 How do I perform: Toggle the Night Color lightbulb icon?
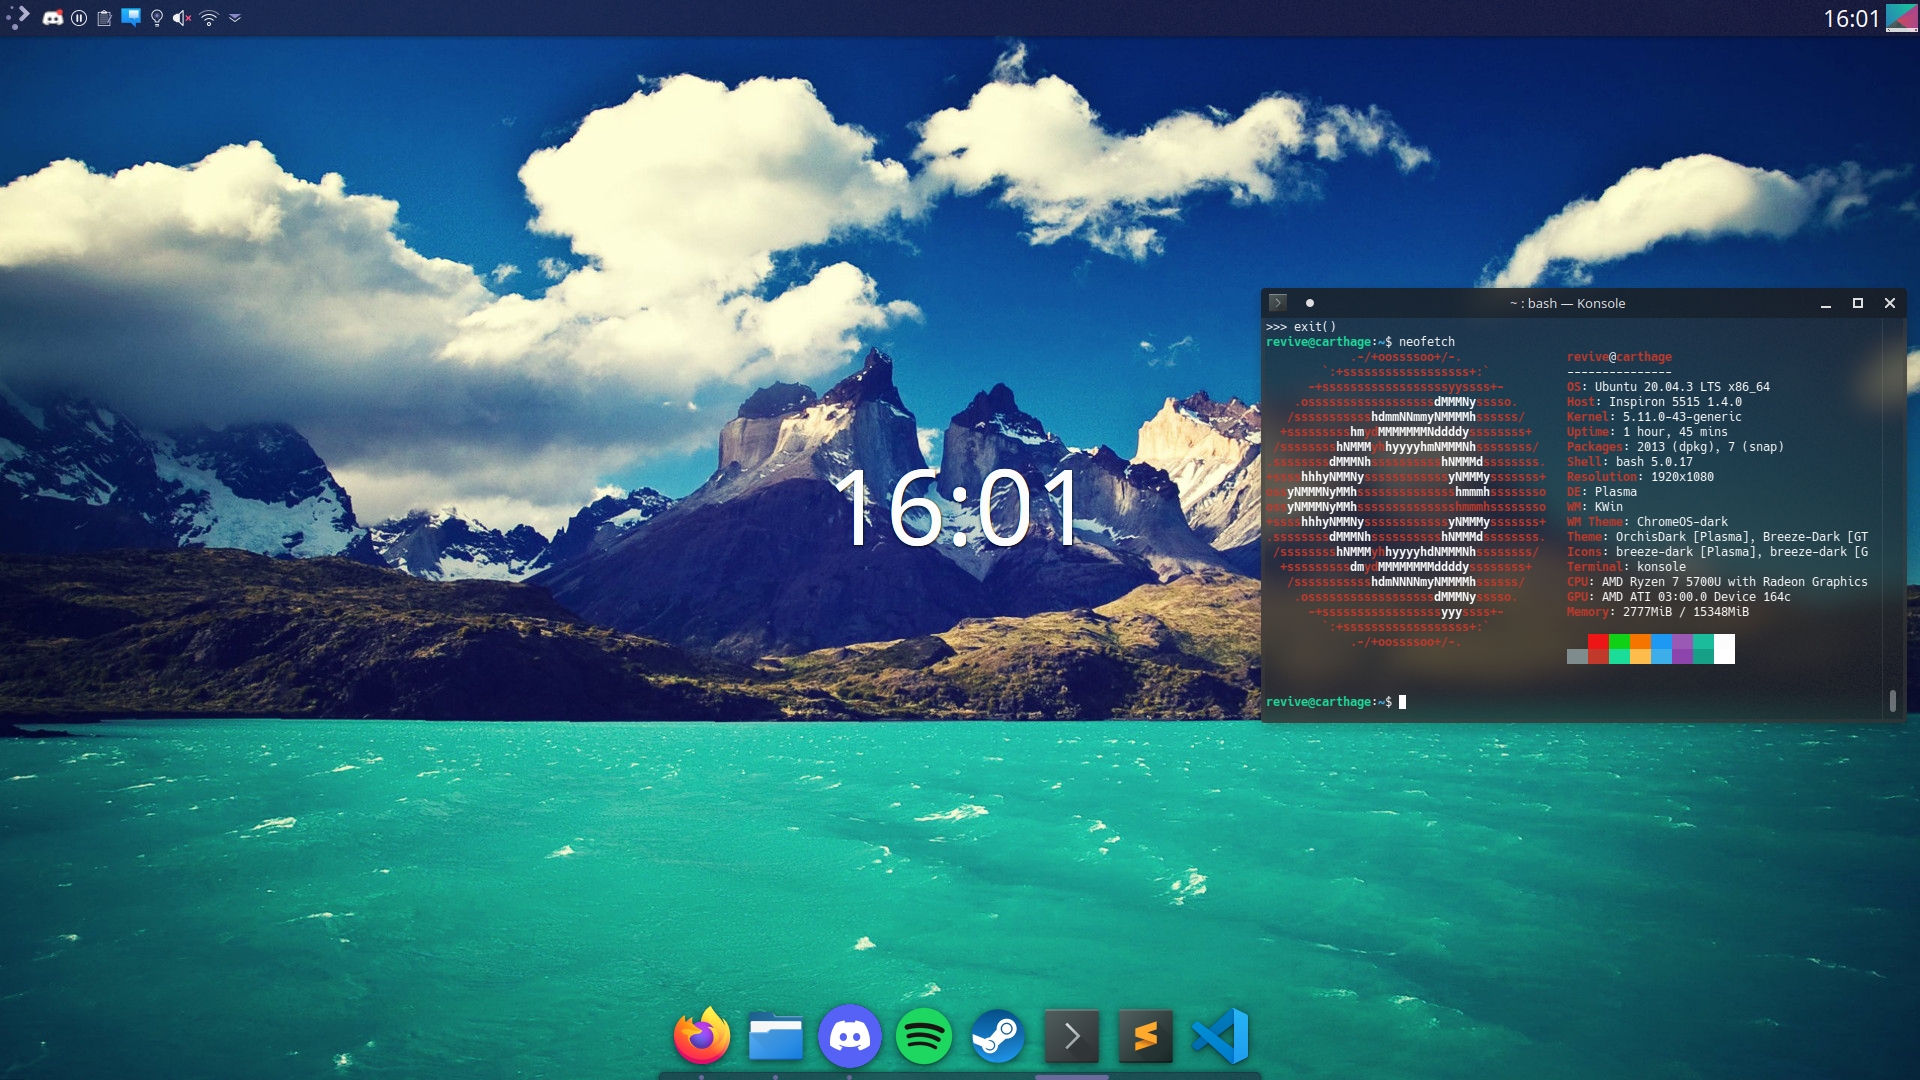tap(157, 18)
